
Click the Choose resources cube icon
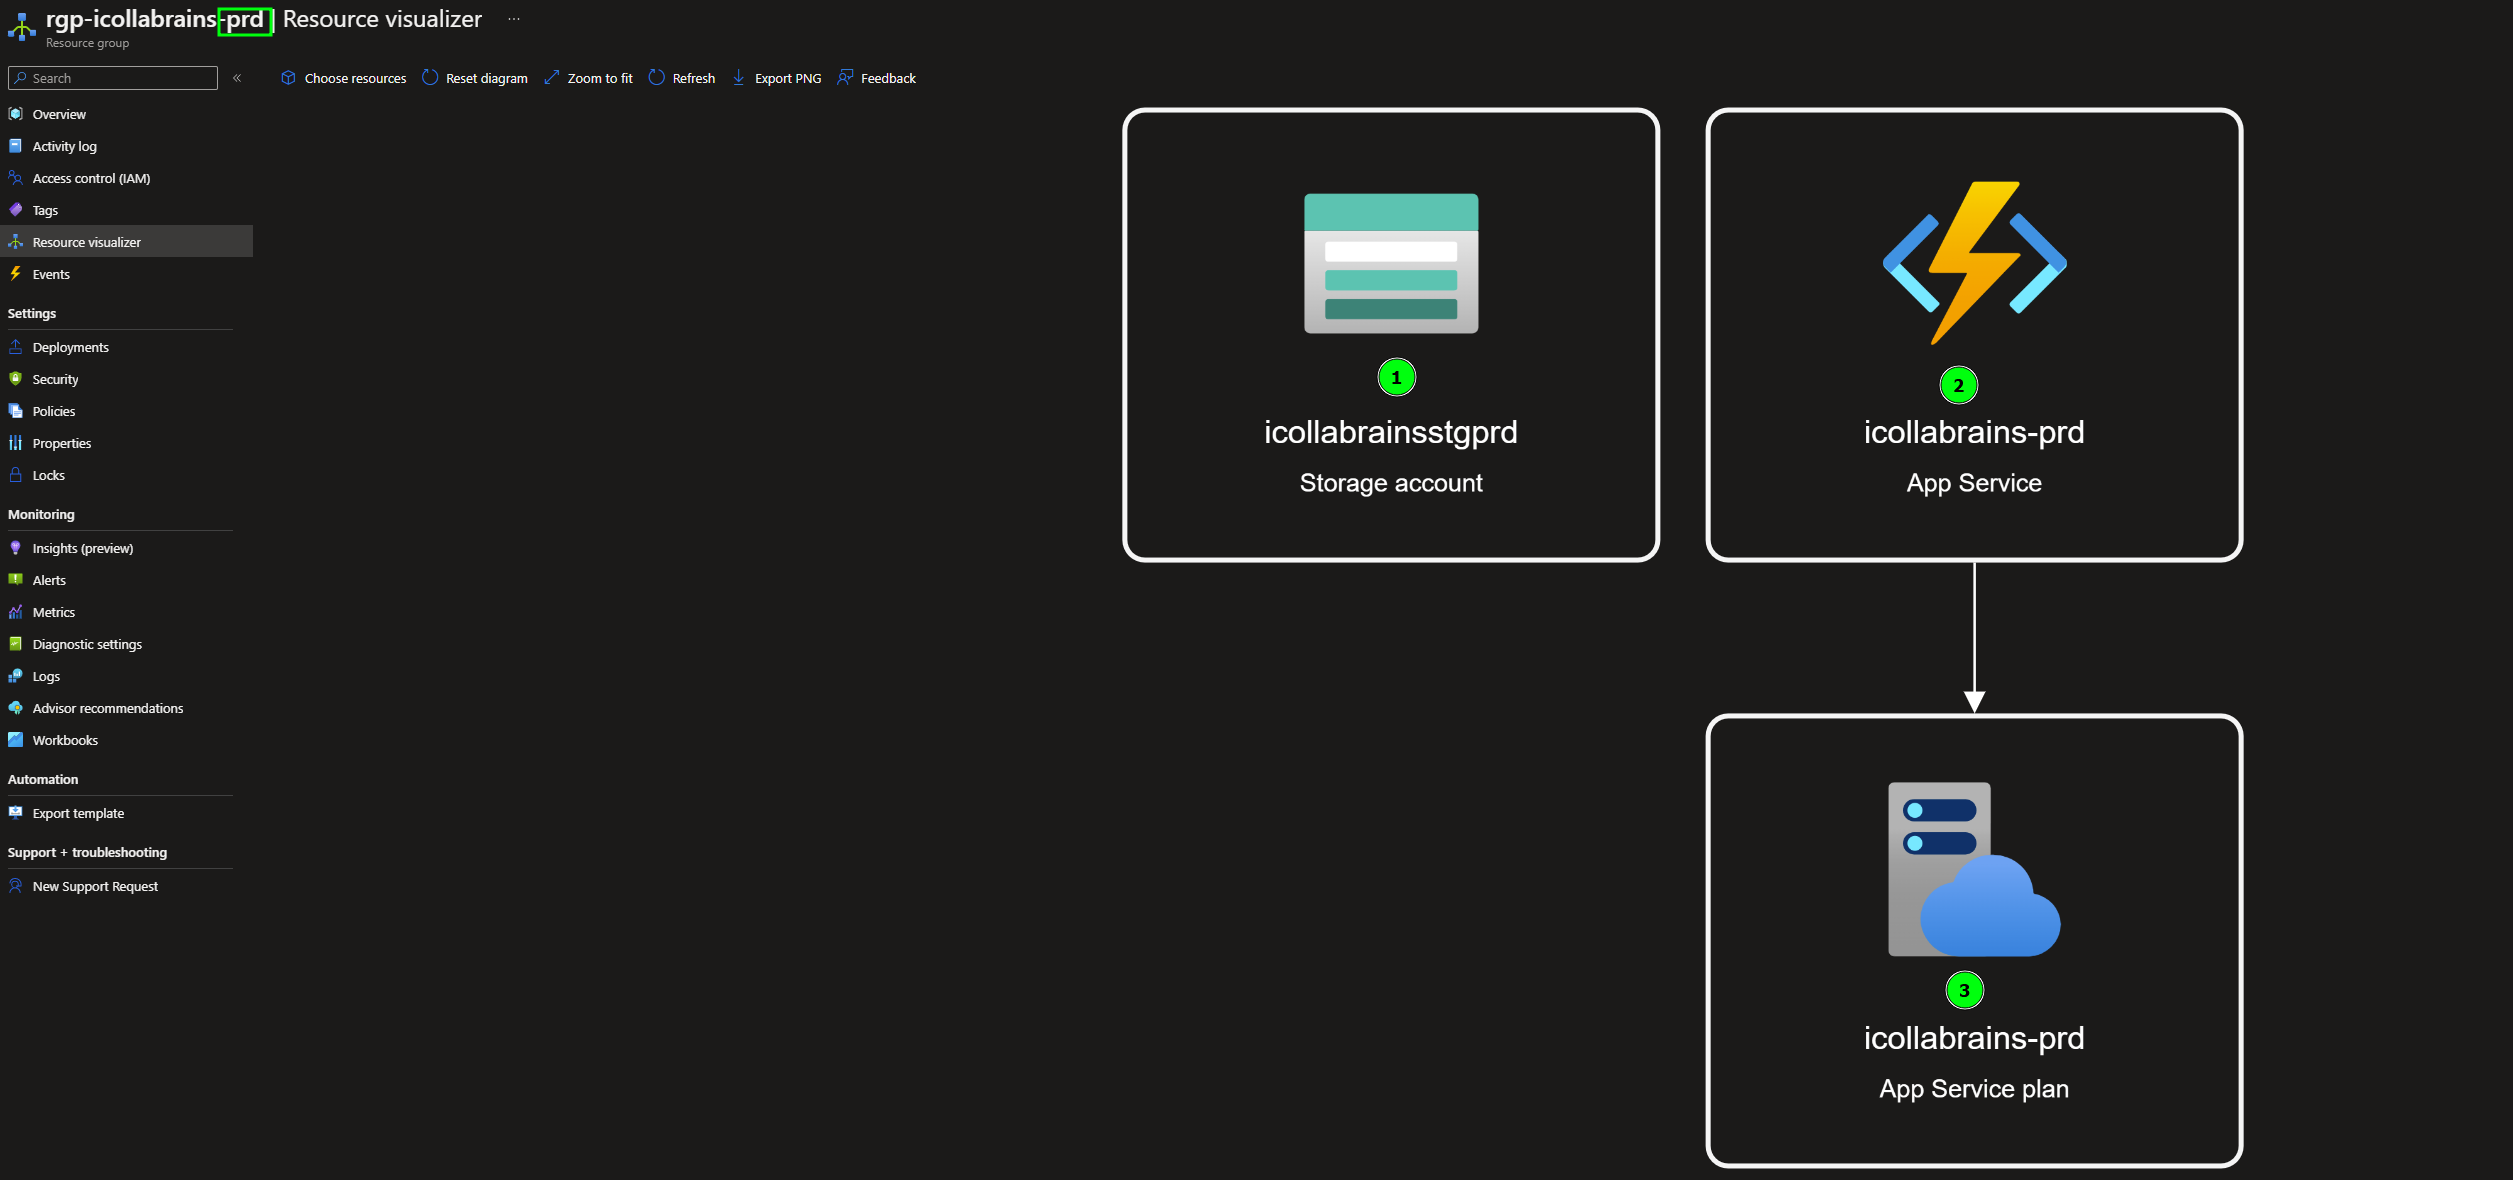[288, 78]
